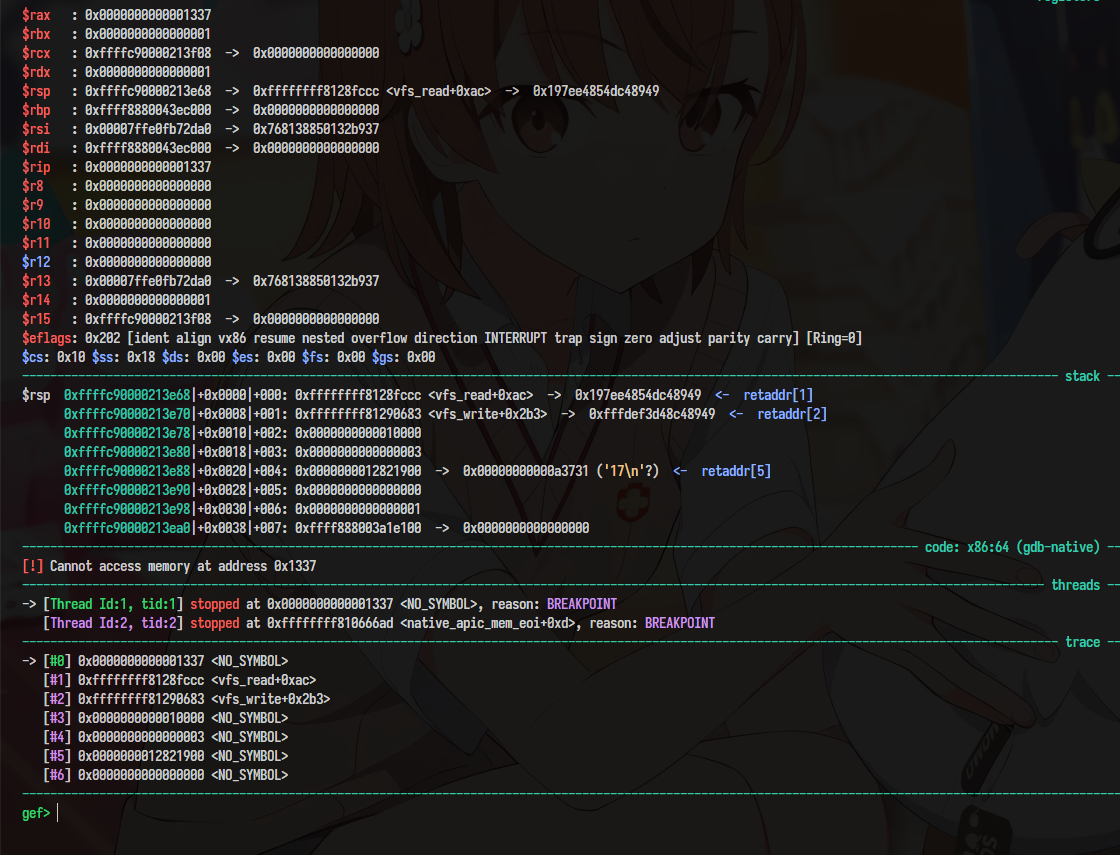Click the retaddr[5] annotation

(x=736, y=471)
